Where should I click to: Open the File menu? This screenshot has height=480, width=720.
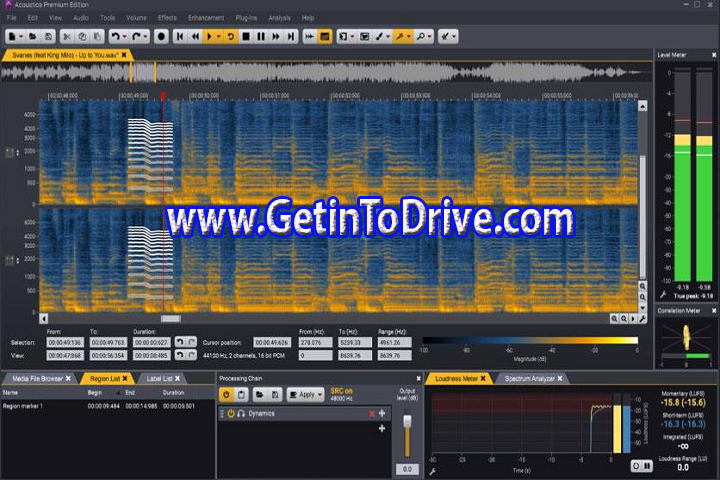coord(11,18)
